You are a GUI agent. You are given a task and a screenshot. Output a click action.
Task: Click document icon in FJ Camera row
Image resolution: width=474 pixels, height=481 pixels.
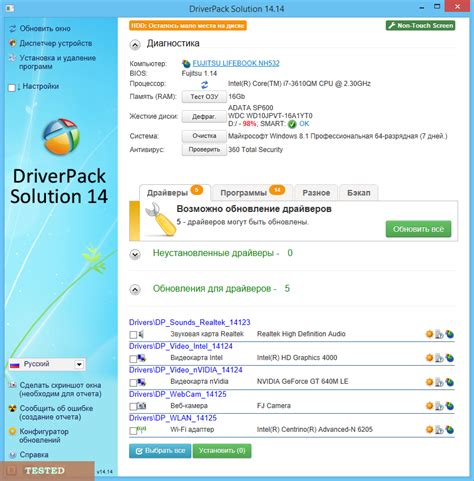pos(439,406)
